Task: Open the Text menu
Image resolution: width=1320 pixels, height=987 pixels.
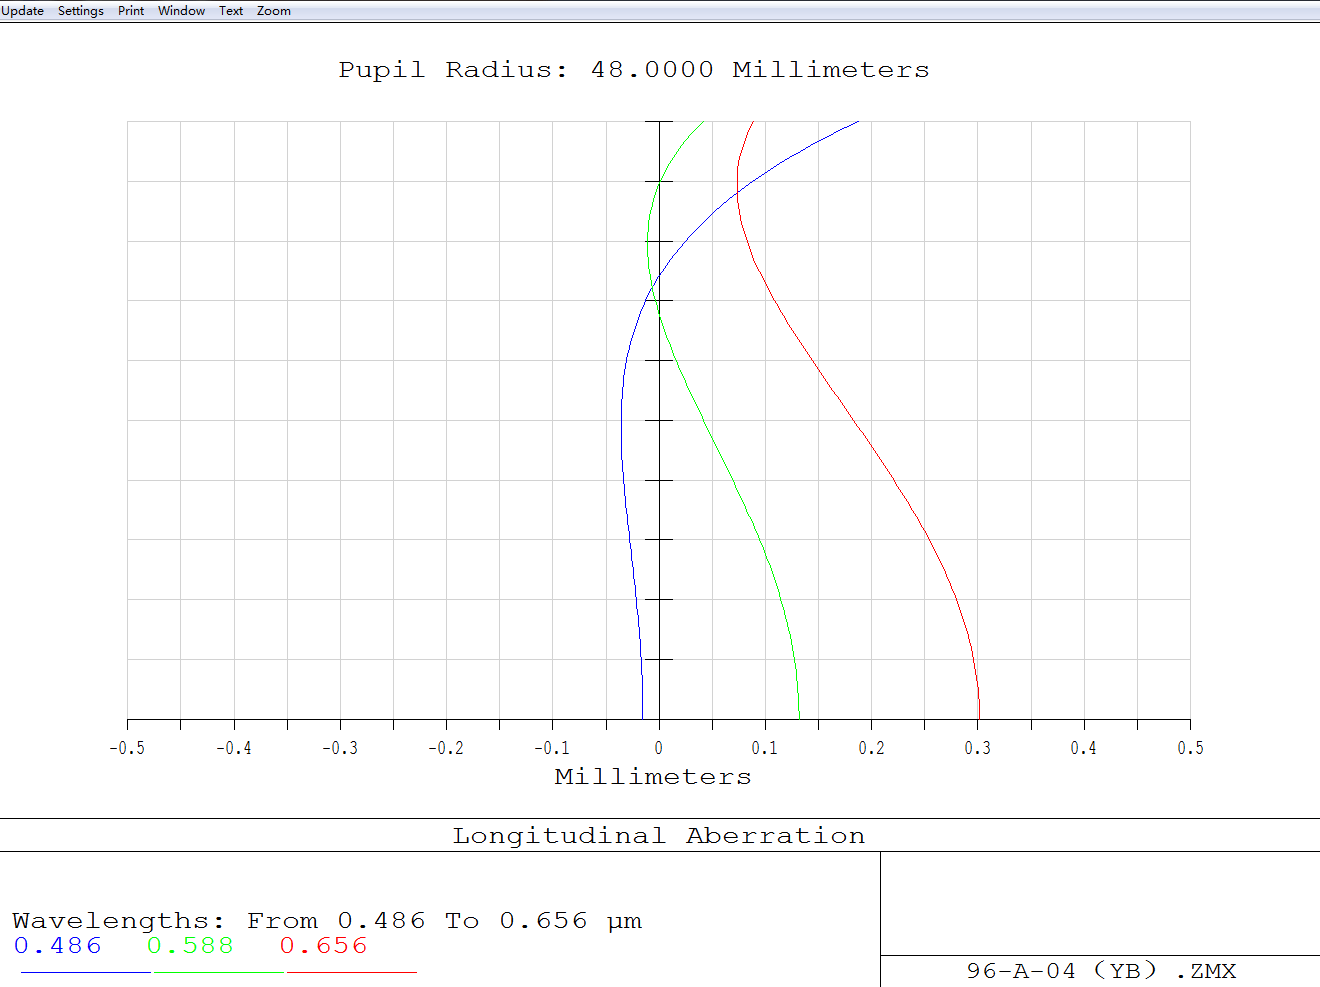Action: (231, 11)
